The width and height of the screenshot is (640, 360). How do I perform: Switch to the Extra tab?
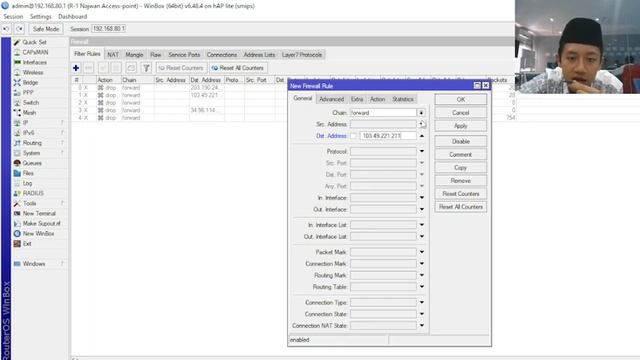(357, 99)
